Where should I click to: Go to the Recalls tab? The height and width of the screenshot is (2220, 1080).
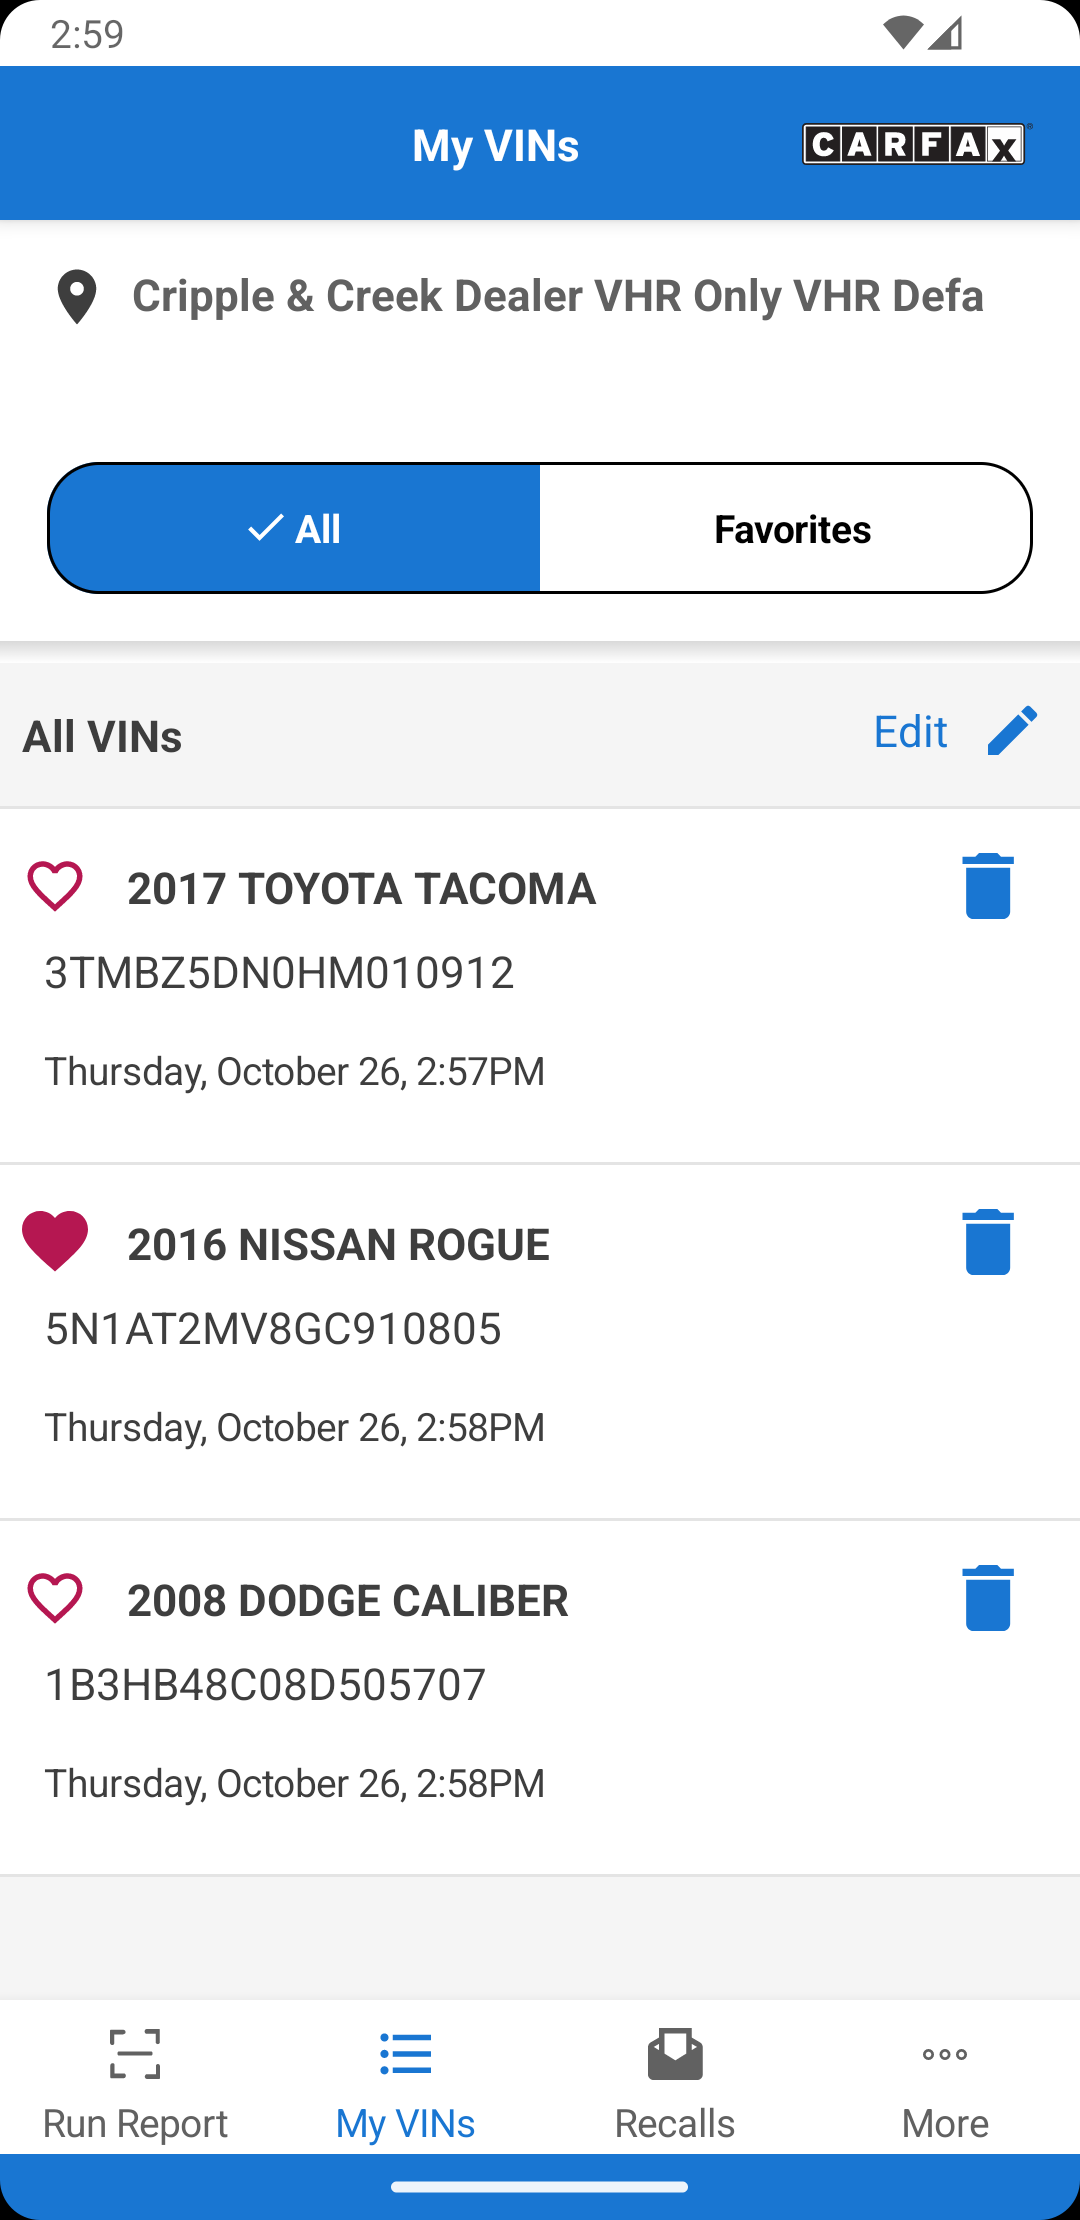pyautogui.click(x=675, y=2081)
